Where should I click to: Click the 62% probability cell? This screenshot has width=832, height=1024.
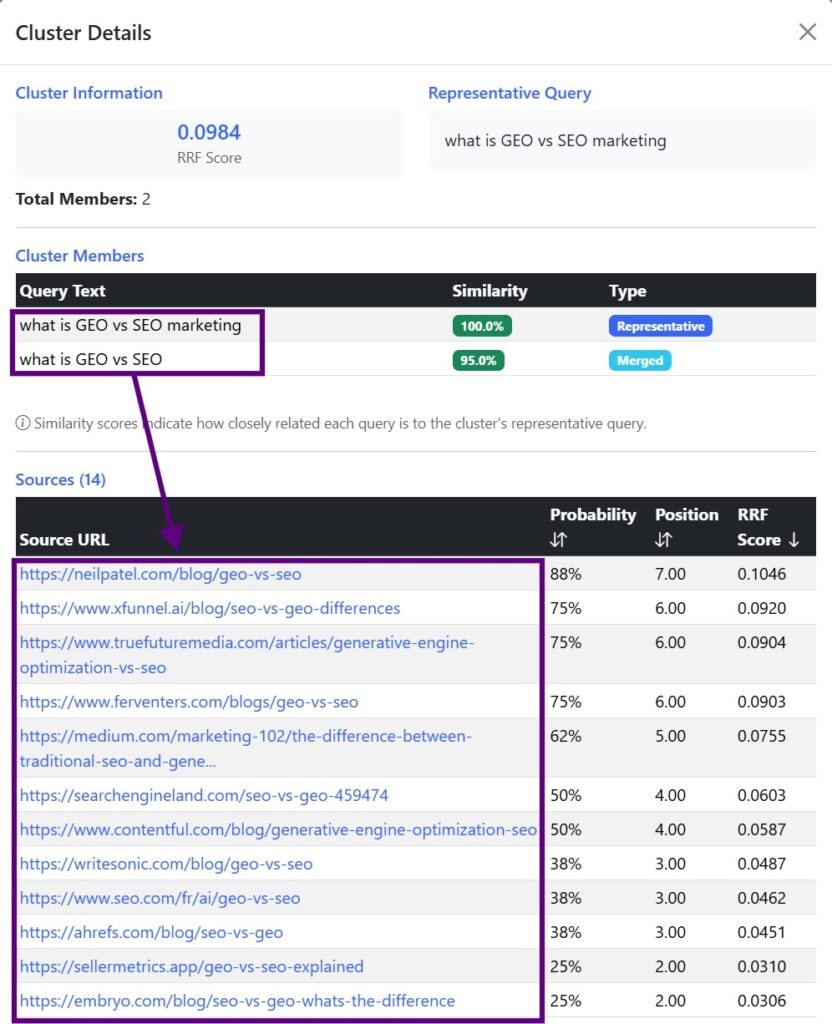[x=566, y=736]
